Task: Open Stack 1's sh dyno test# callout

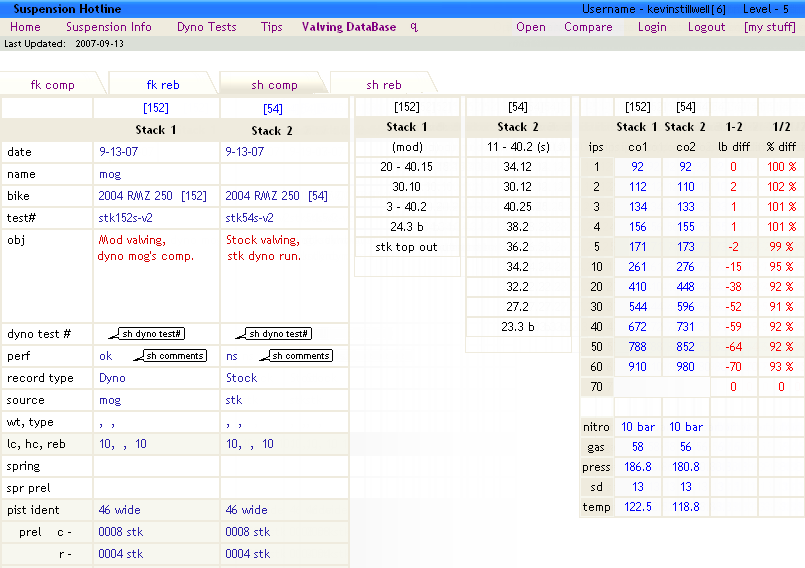Action: (152, 334)
